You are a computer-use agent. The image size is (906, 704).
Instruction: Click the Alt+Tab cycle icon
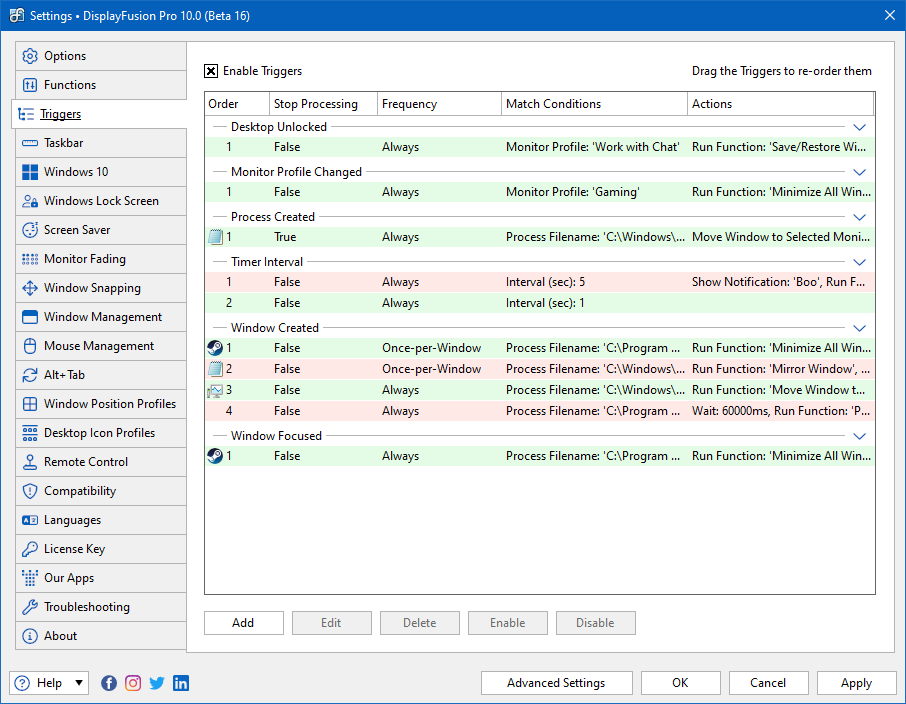[29, 375]
